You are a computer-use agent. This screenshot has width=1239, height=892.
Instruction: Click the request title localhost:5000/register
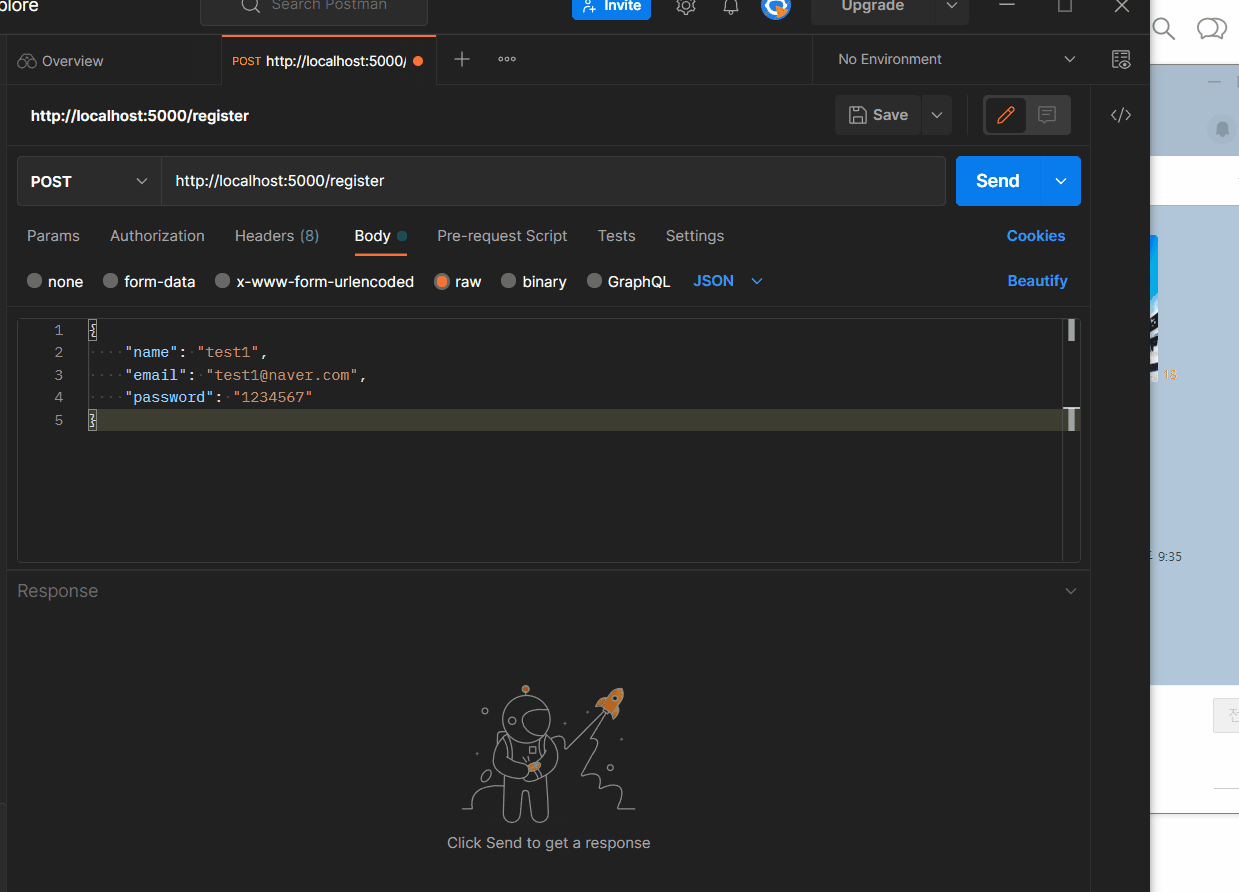pos(140,116)
